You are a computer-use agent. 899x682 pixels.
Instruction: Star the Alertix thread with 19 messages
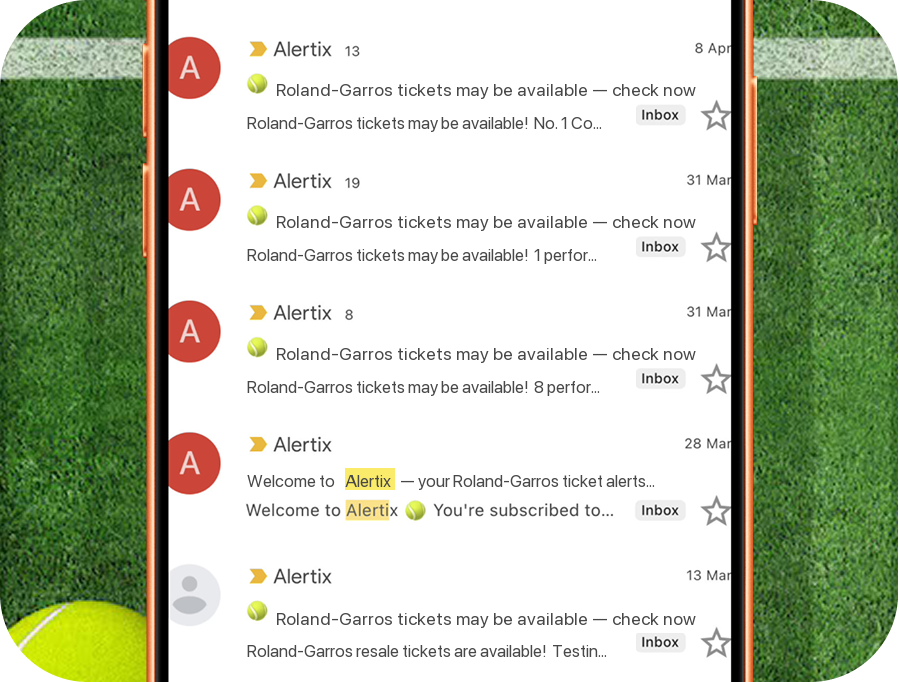[715, 248]
